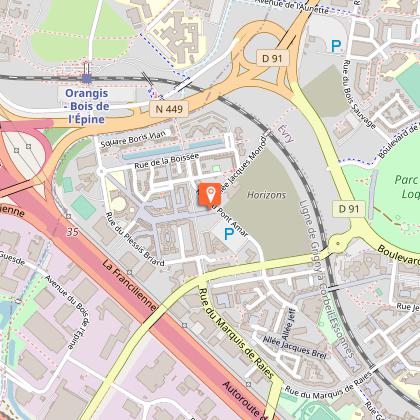
Task: Click the La Francilienne motorway label
Action: [x=129, y=285]
